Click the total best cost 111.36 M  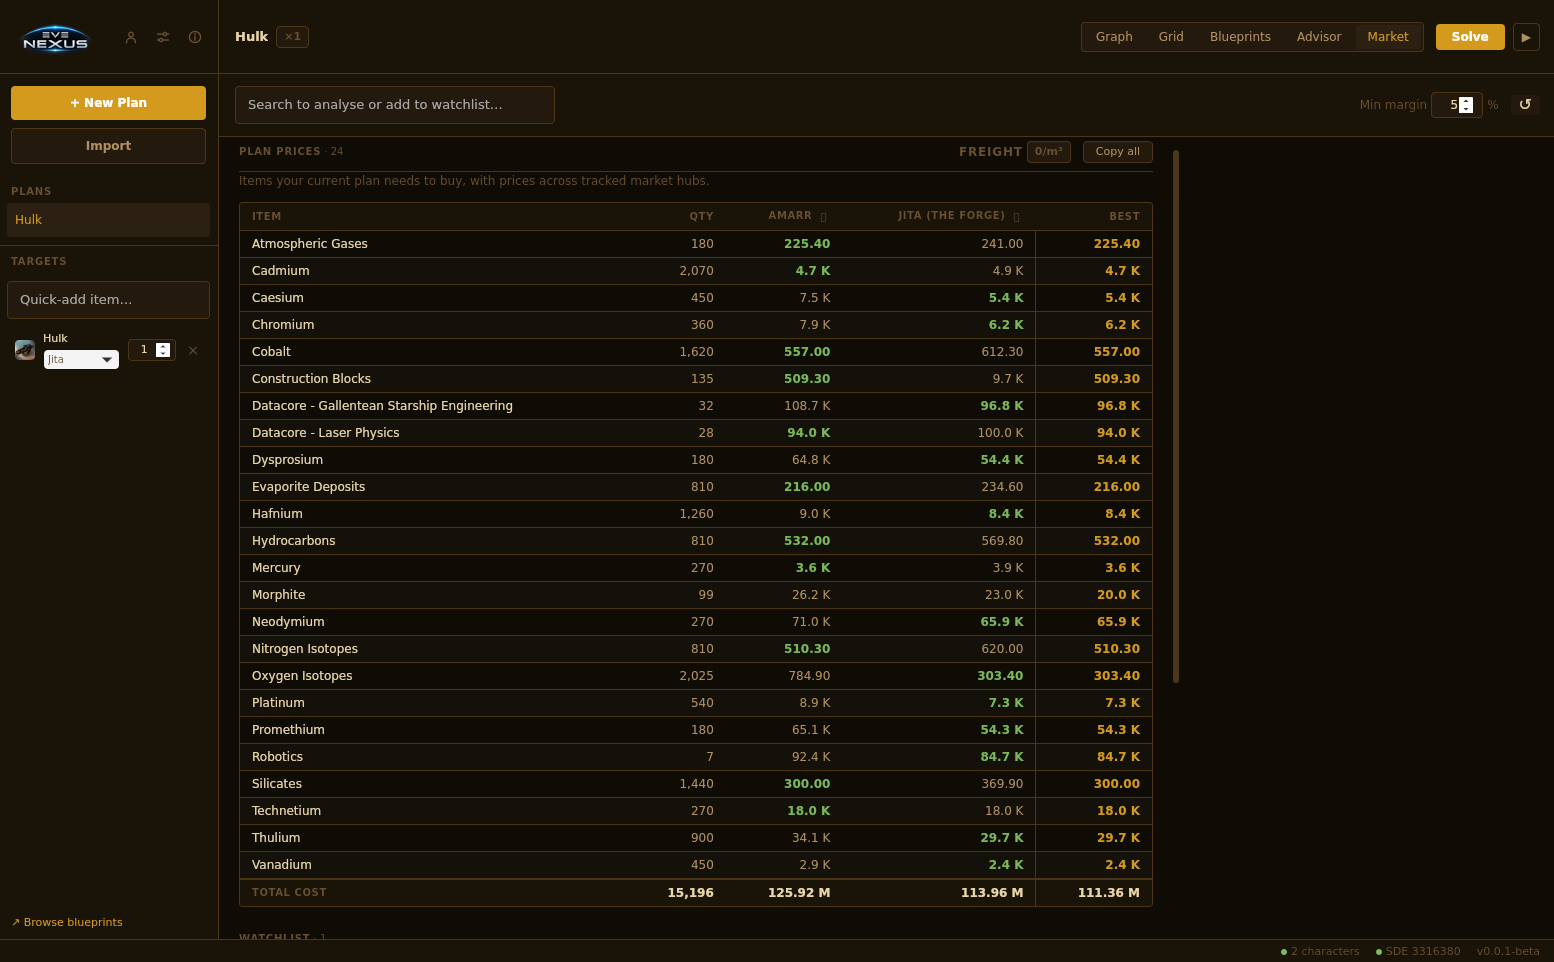point(1108,893)
